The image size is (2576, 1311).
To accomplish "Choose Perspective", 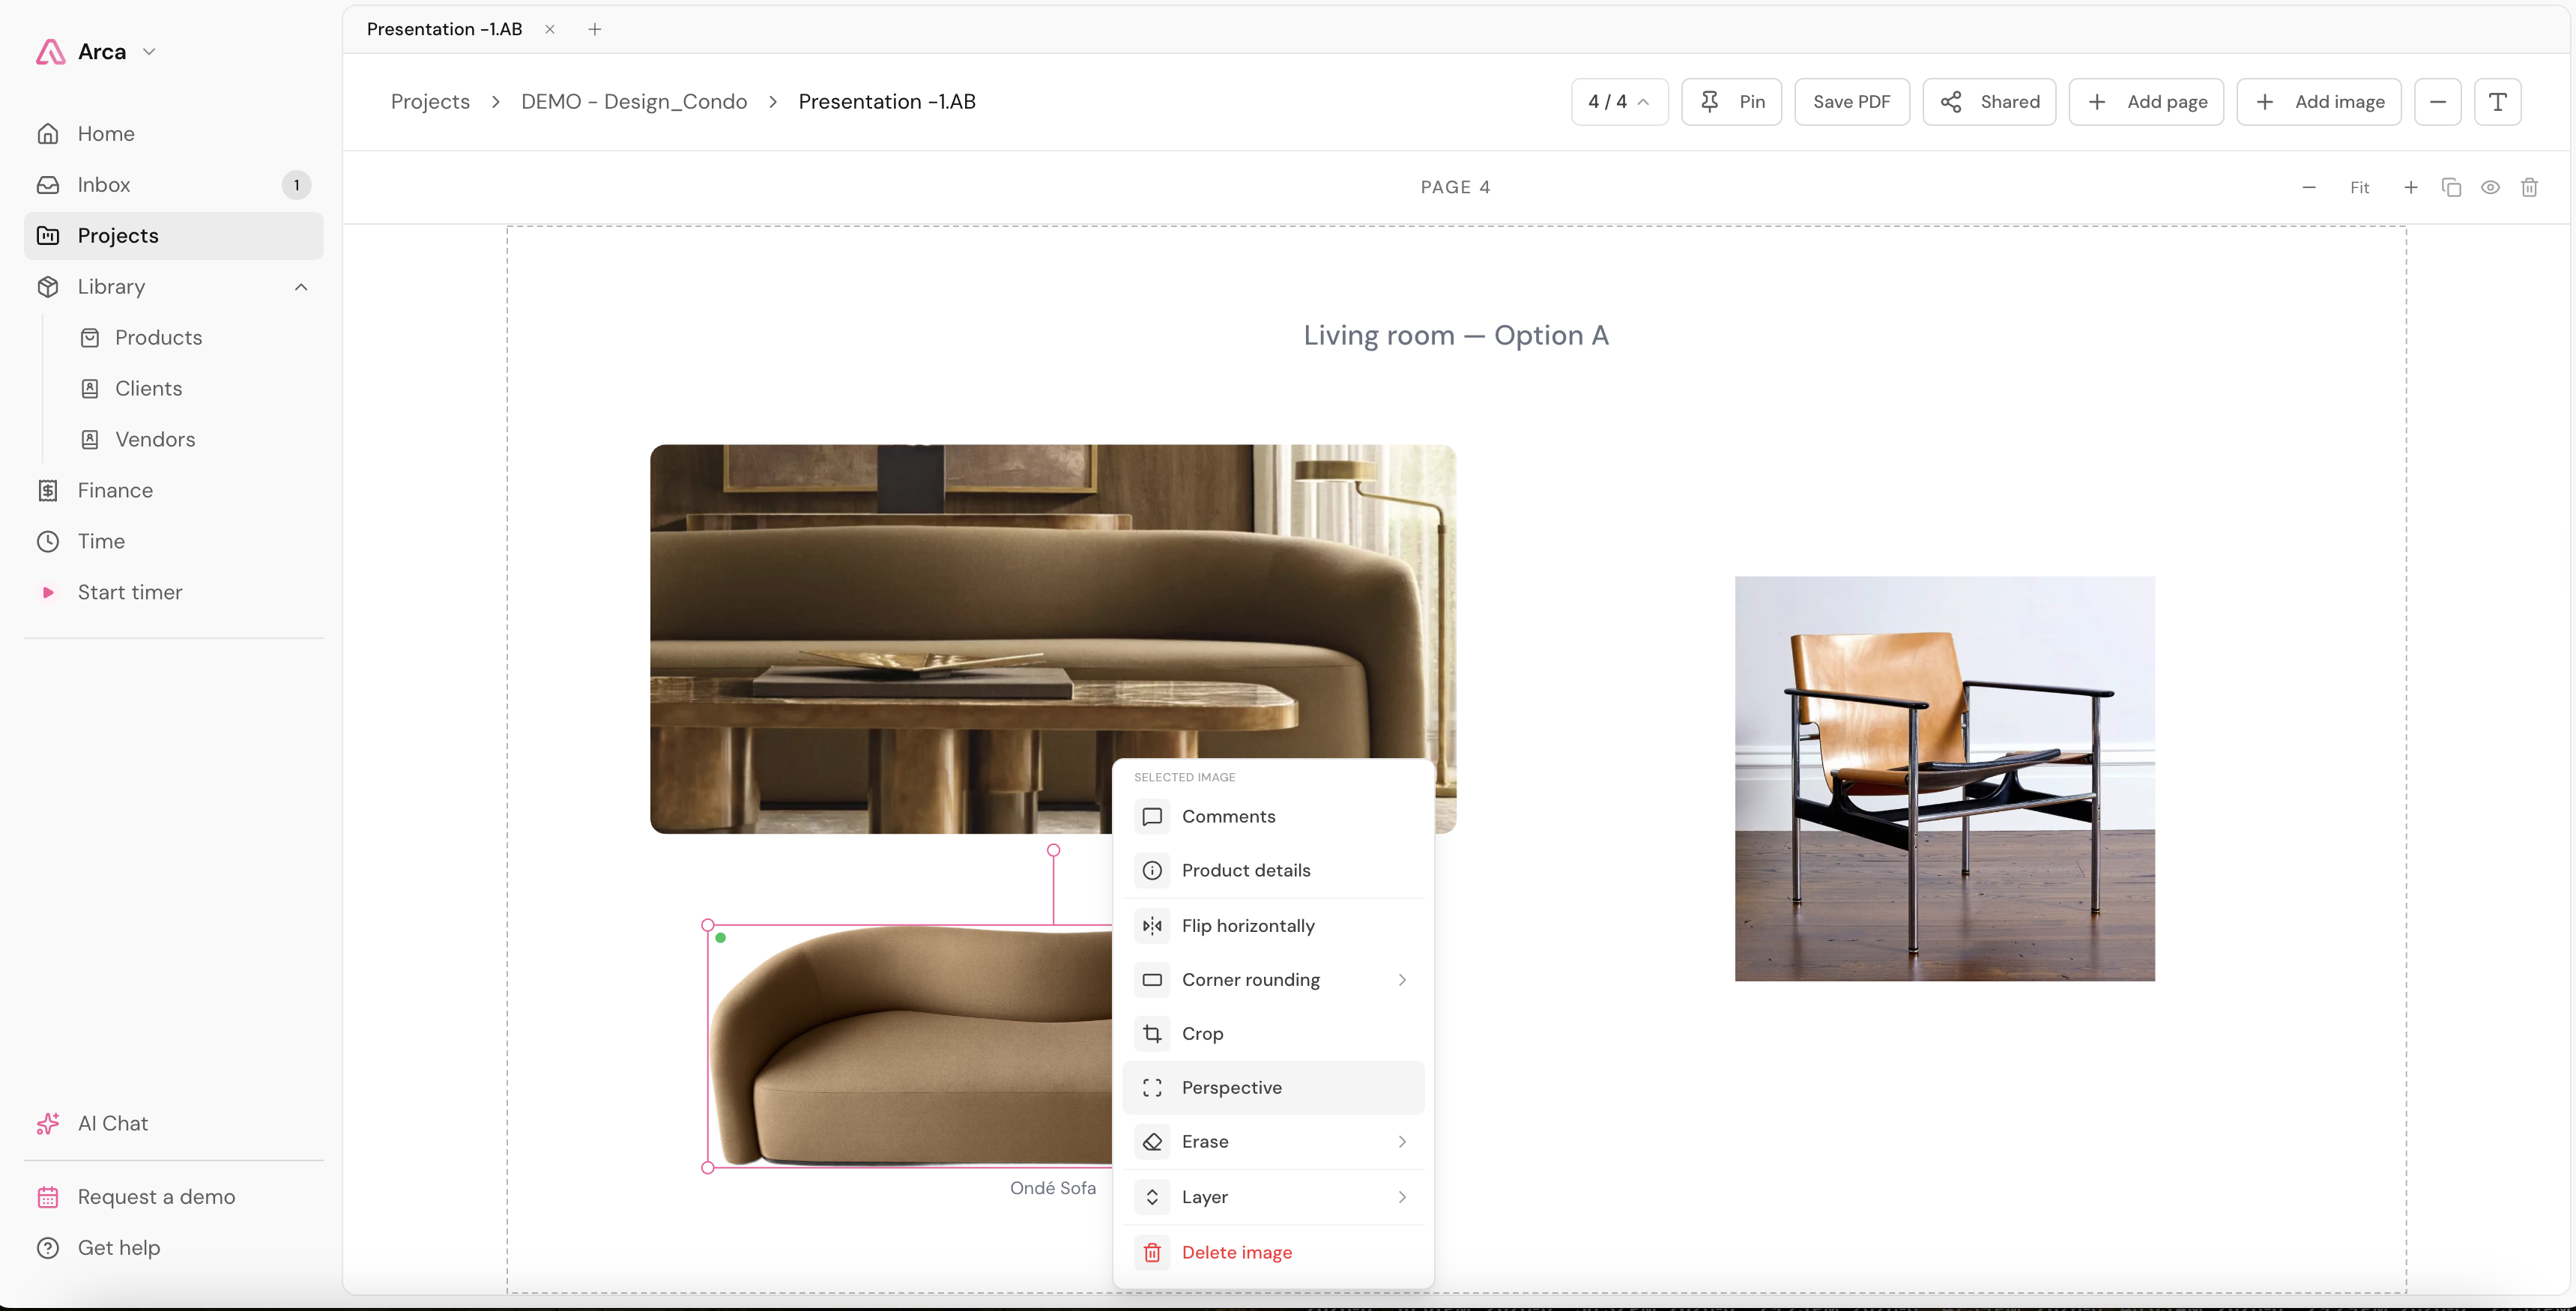I will coord(1273,1088).
